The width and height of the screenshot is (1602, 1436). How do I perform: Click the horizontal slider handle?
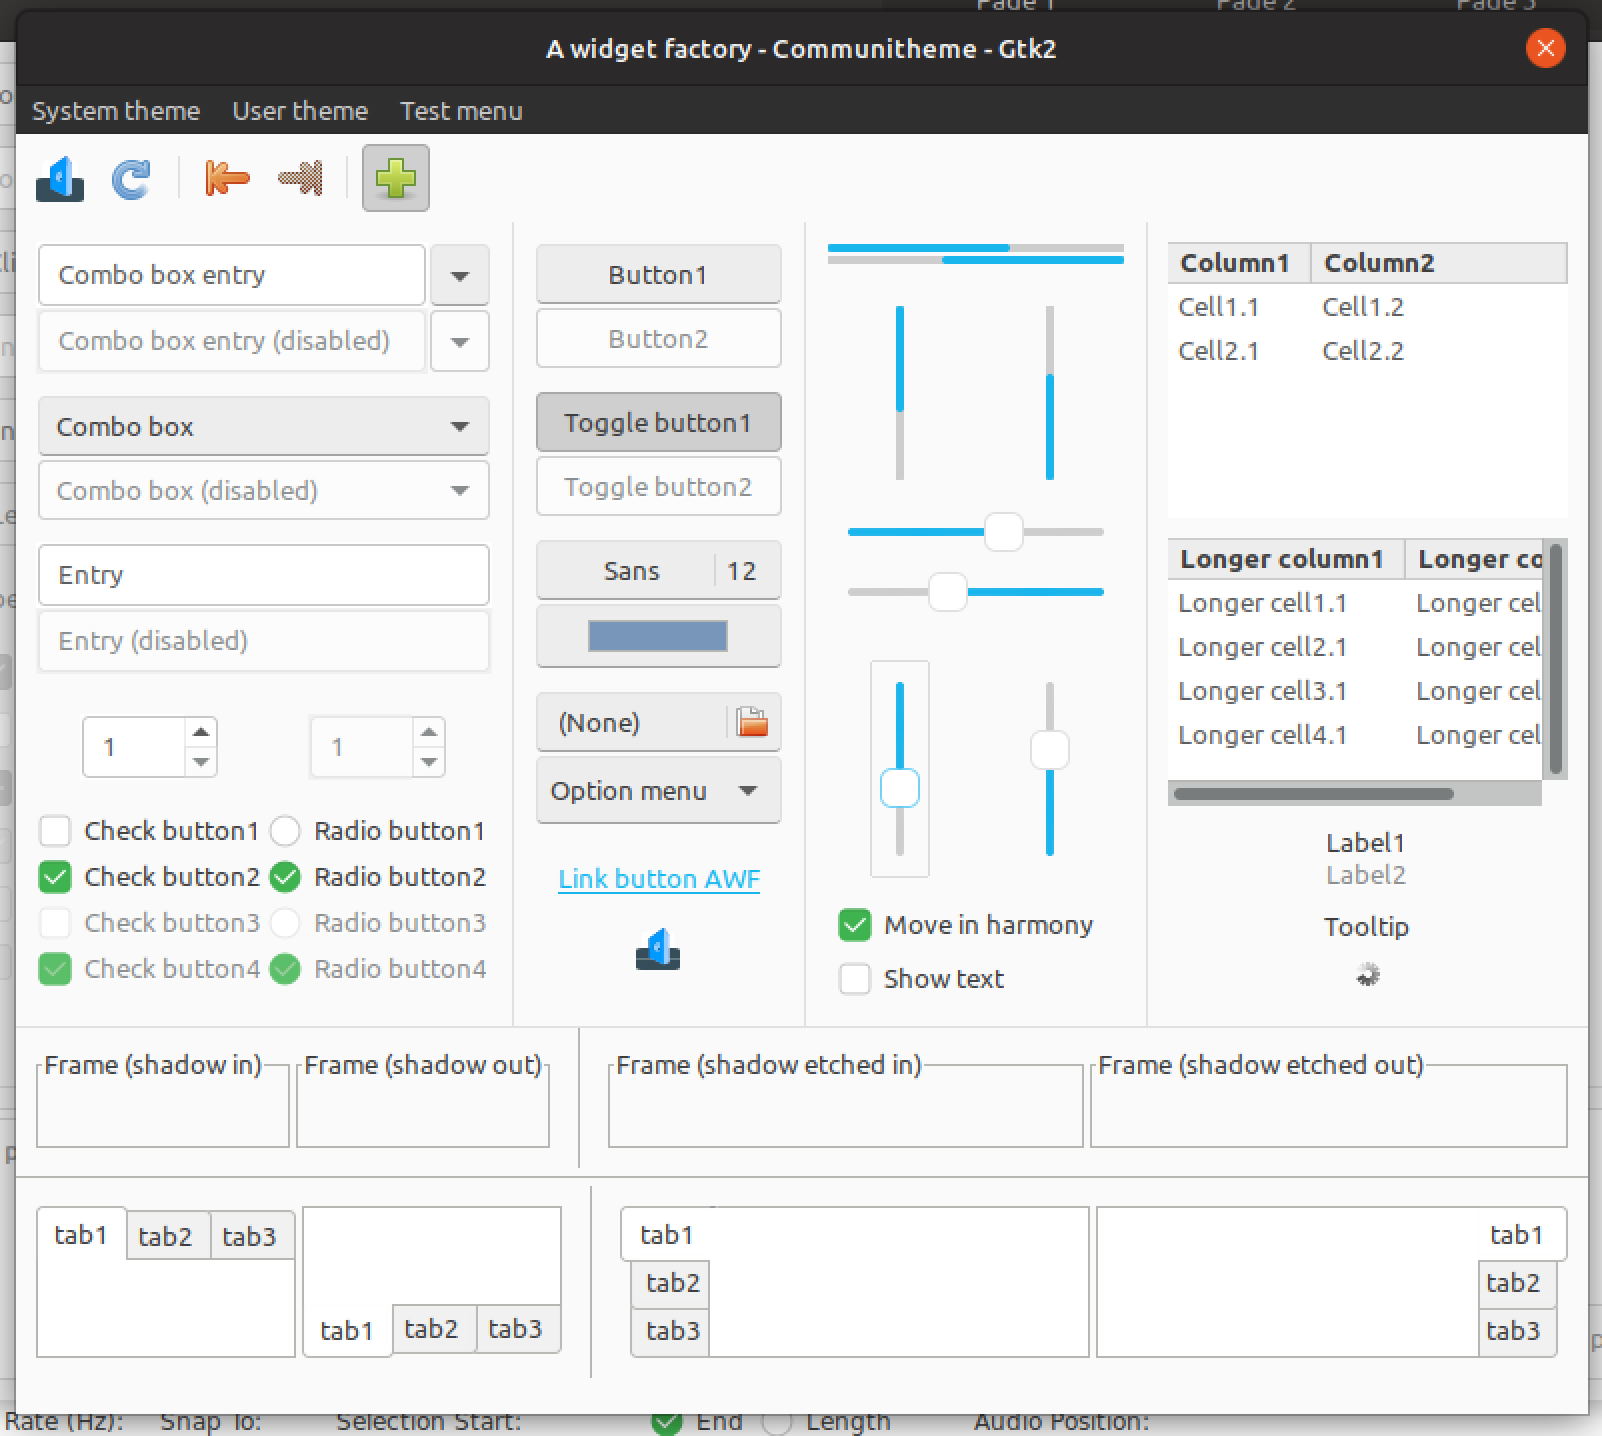1004,532
